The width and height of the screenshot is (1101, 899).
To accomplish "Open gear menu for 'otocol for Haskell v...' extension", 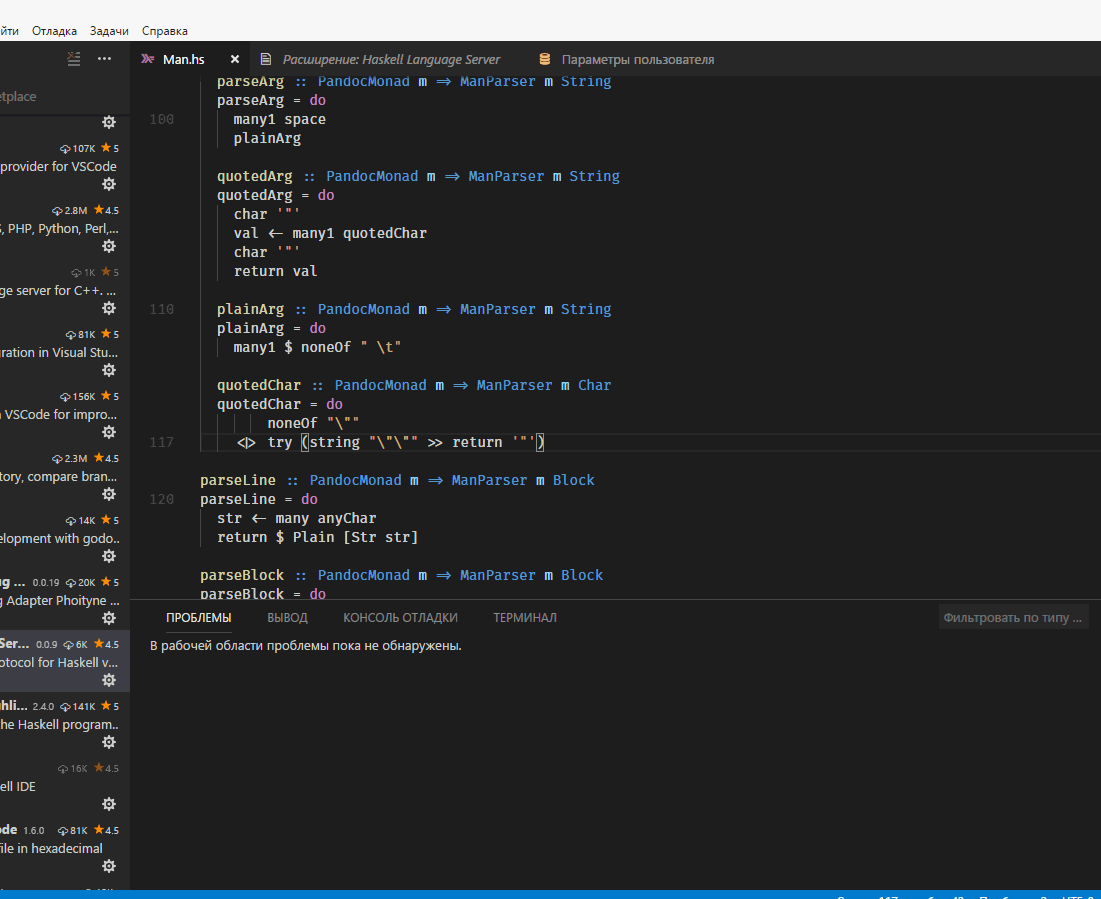I will click(109, 680).
